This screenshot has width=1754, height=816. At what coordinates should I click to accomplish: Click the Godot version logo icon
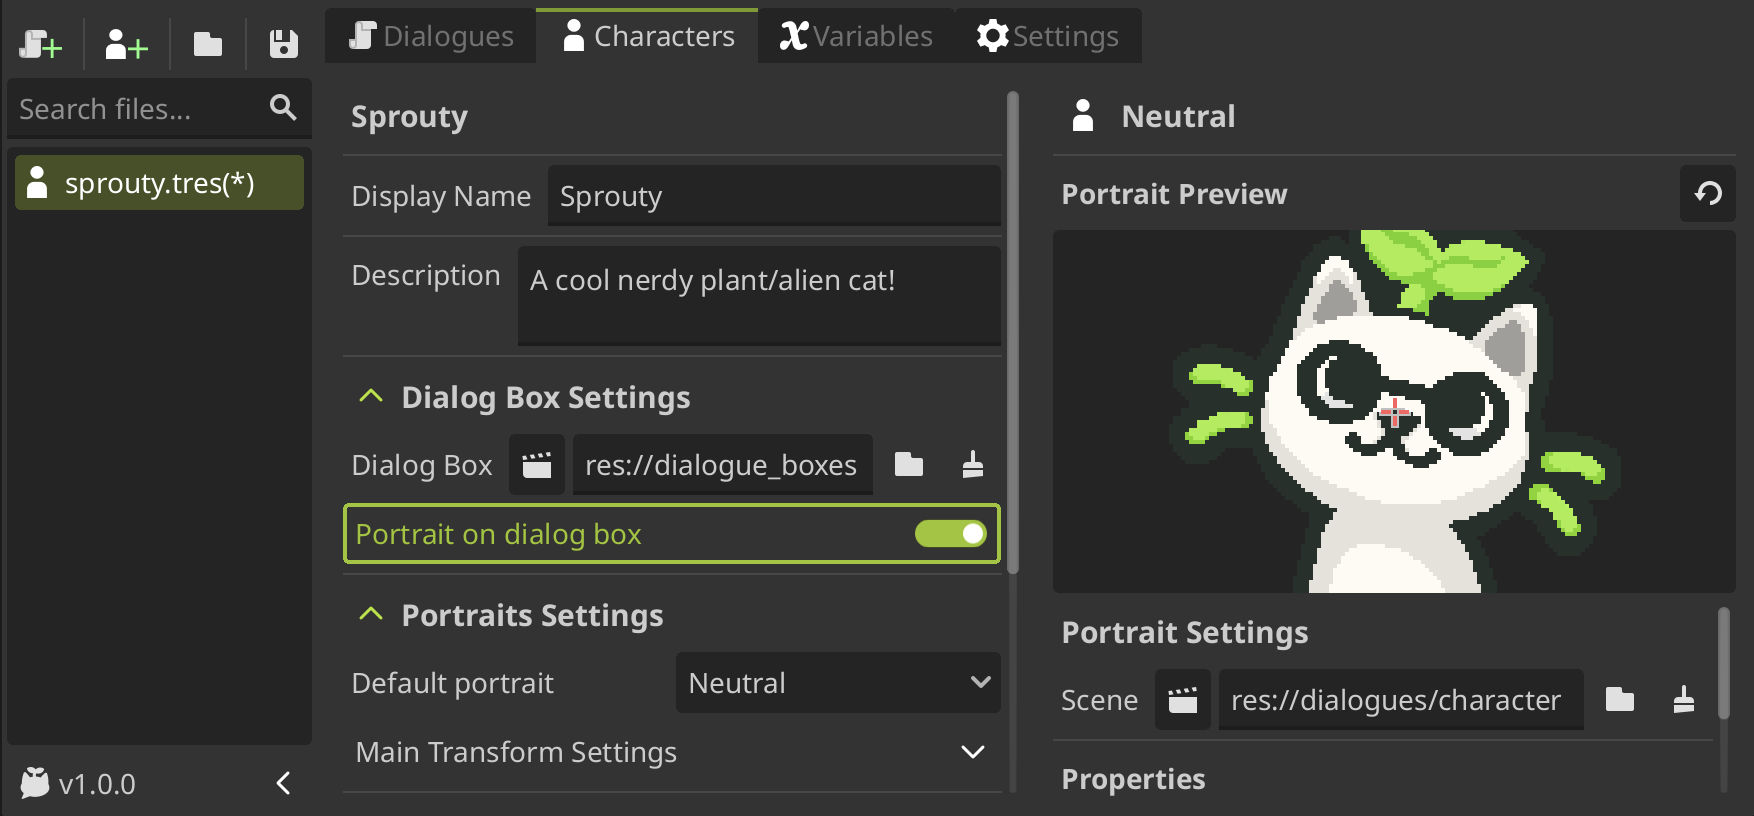35,783
